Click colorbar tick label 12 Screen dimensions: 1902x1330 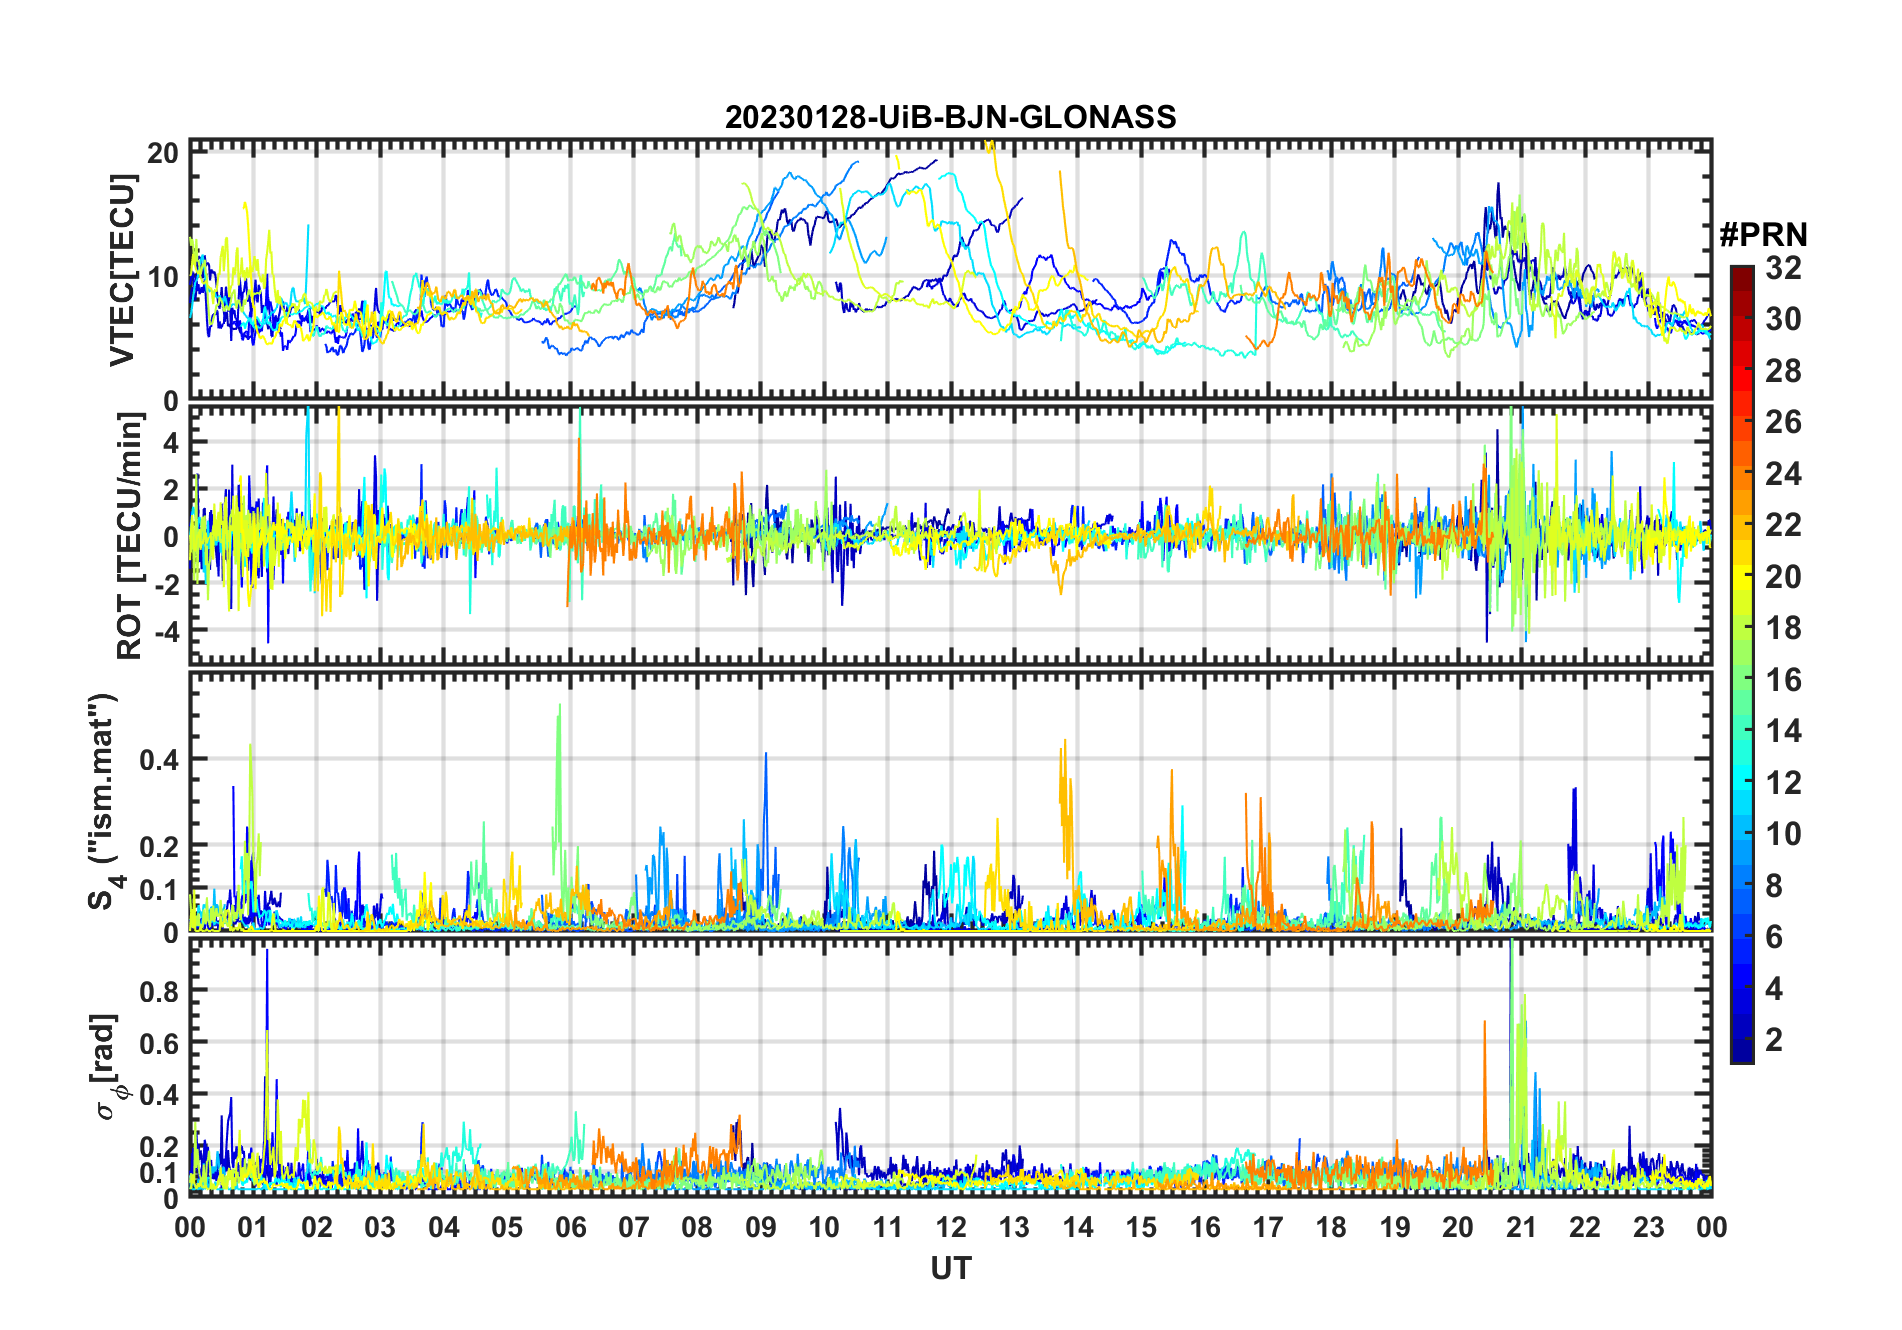(x=1783, y=782)
